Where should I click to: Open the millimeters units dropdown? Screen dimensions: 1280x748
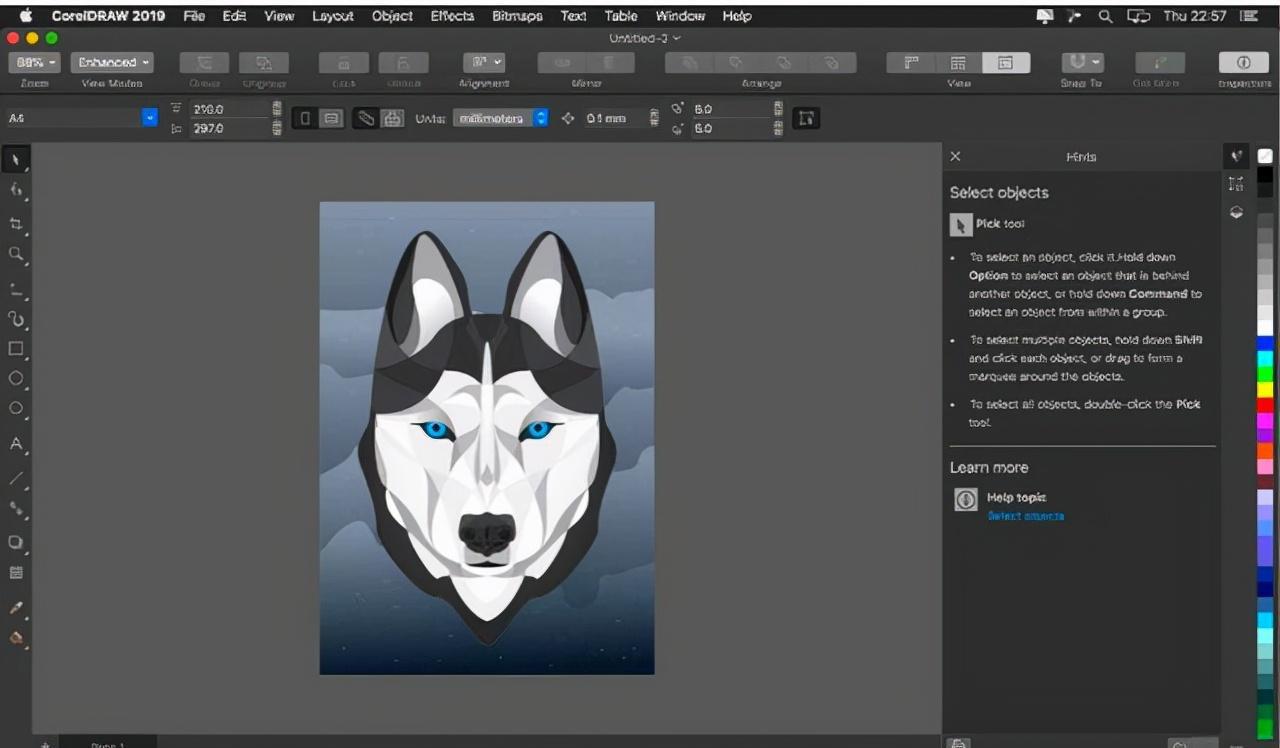tap(500, 118)
